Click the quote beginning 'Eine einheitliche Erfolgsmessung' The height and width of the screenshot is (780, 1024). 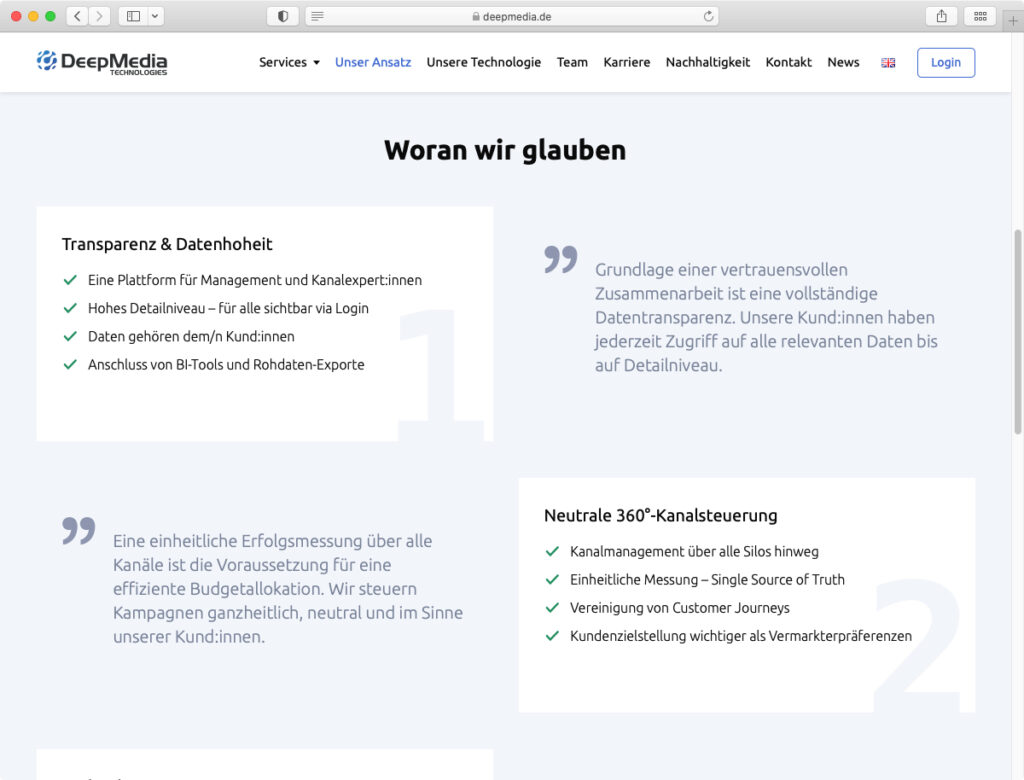coord(288,589)
